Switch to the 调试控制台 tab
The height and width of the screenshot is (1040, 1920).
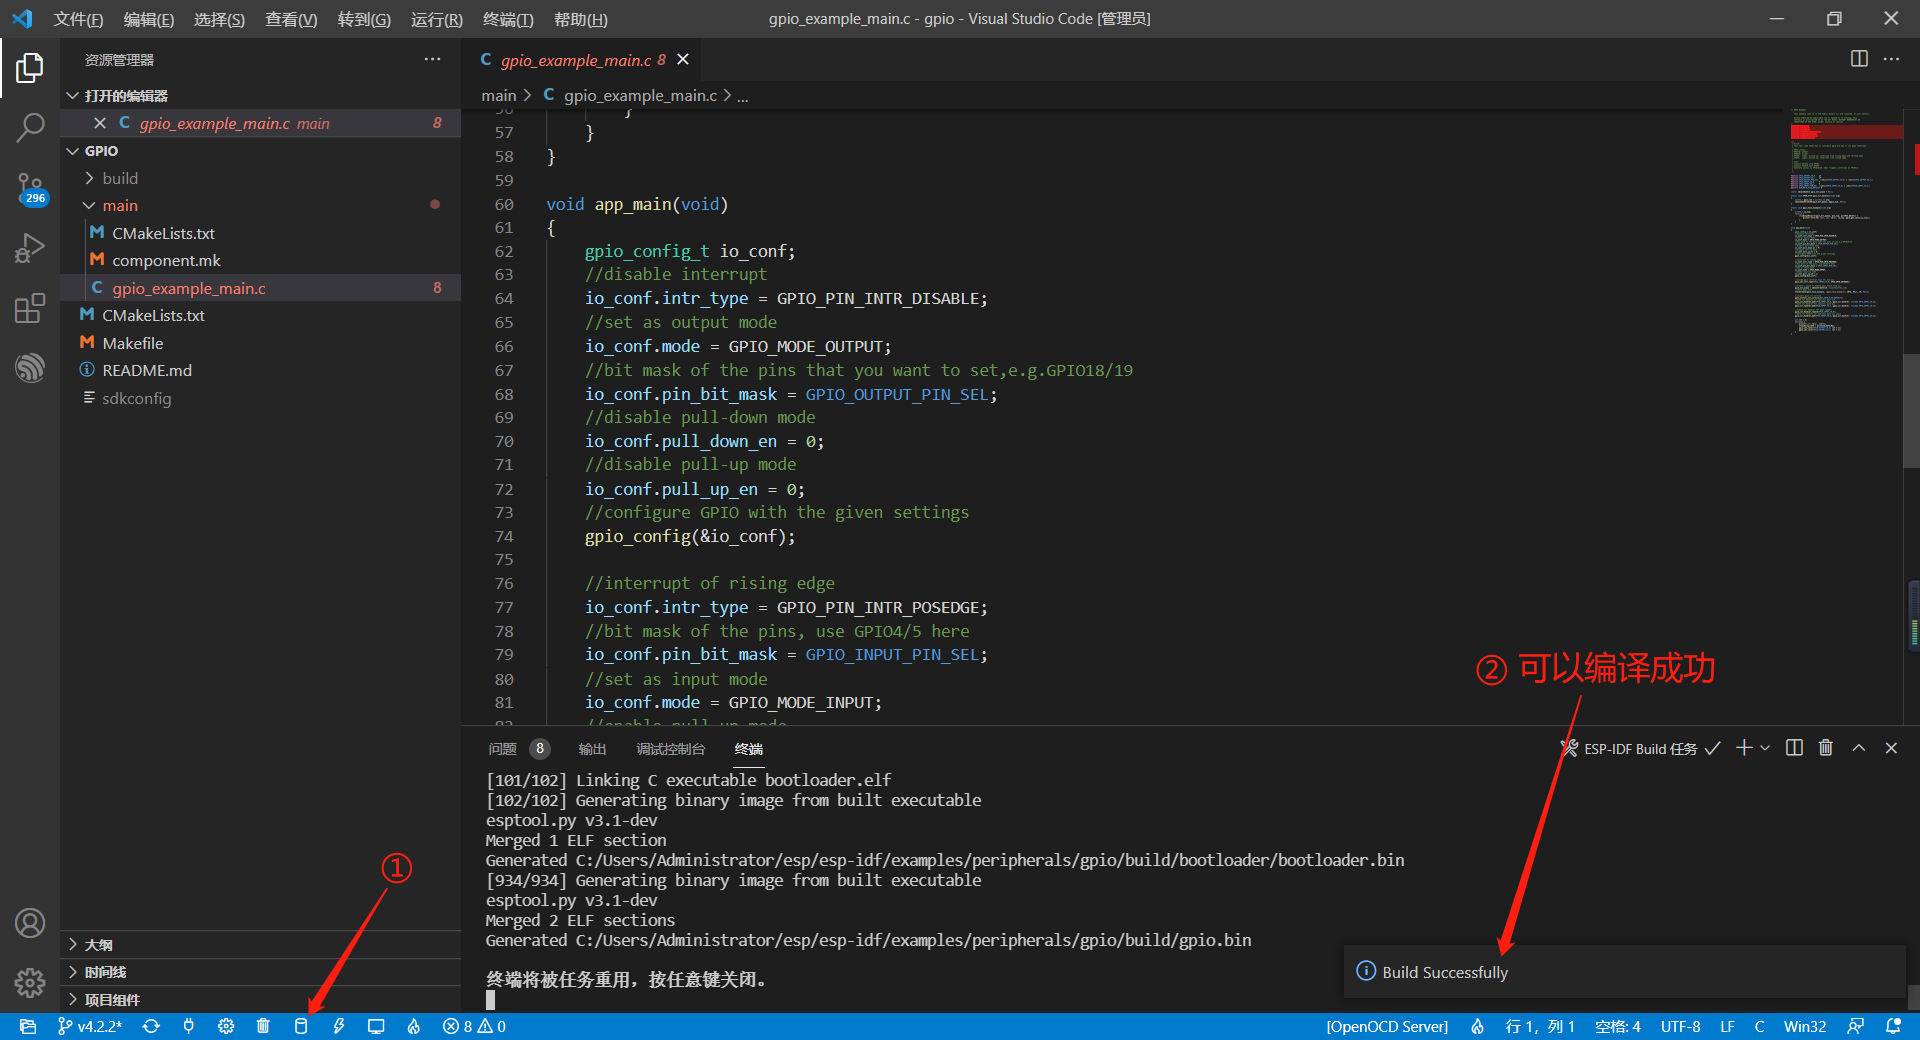point(671,749)
